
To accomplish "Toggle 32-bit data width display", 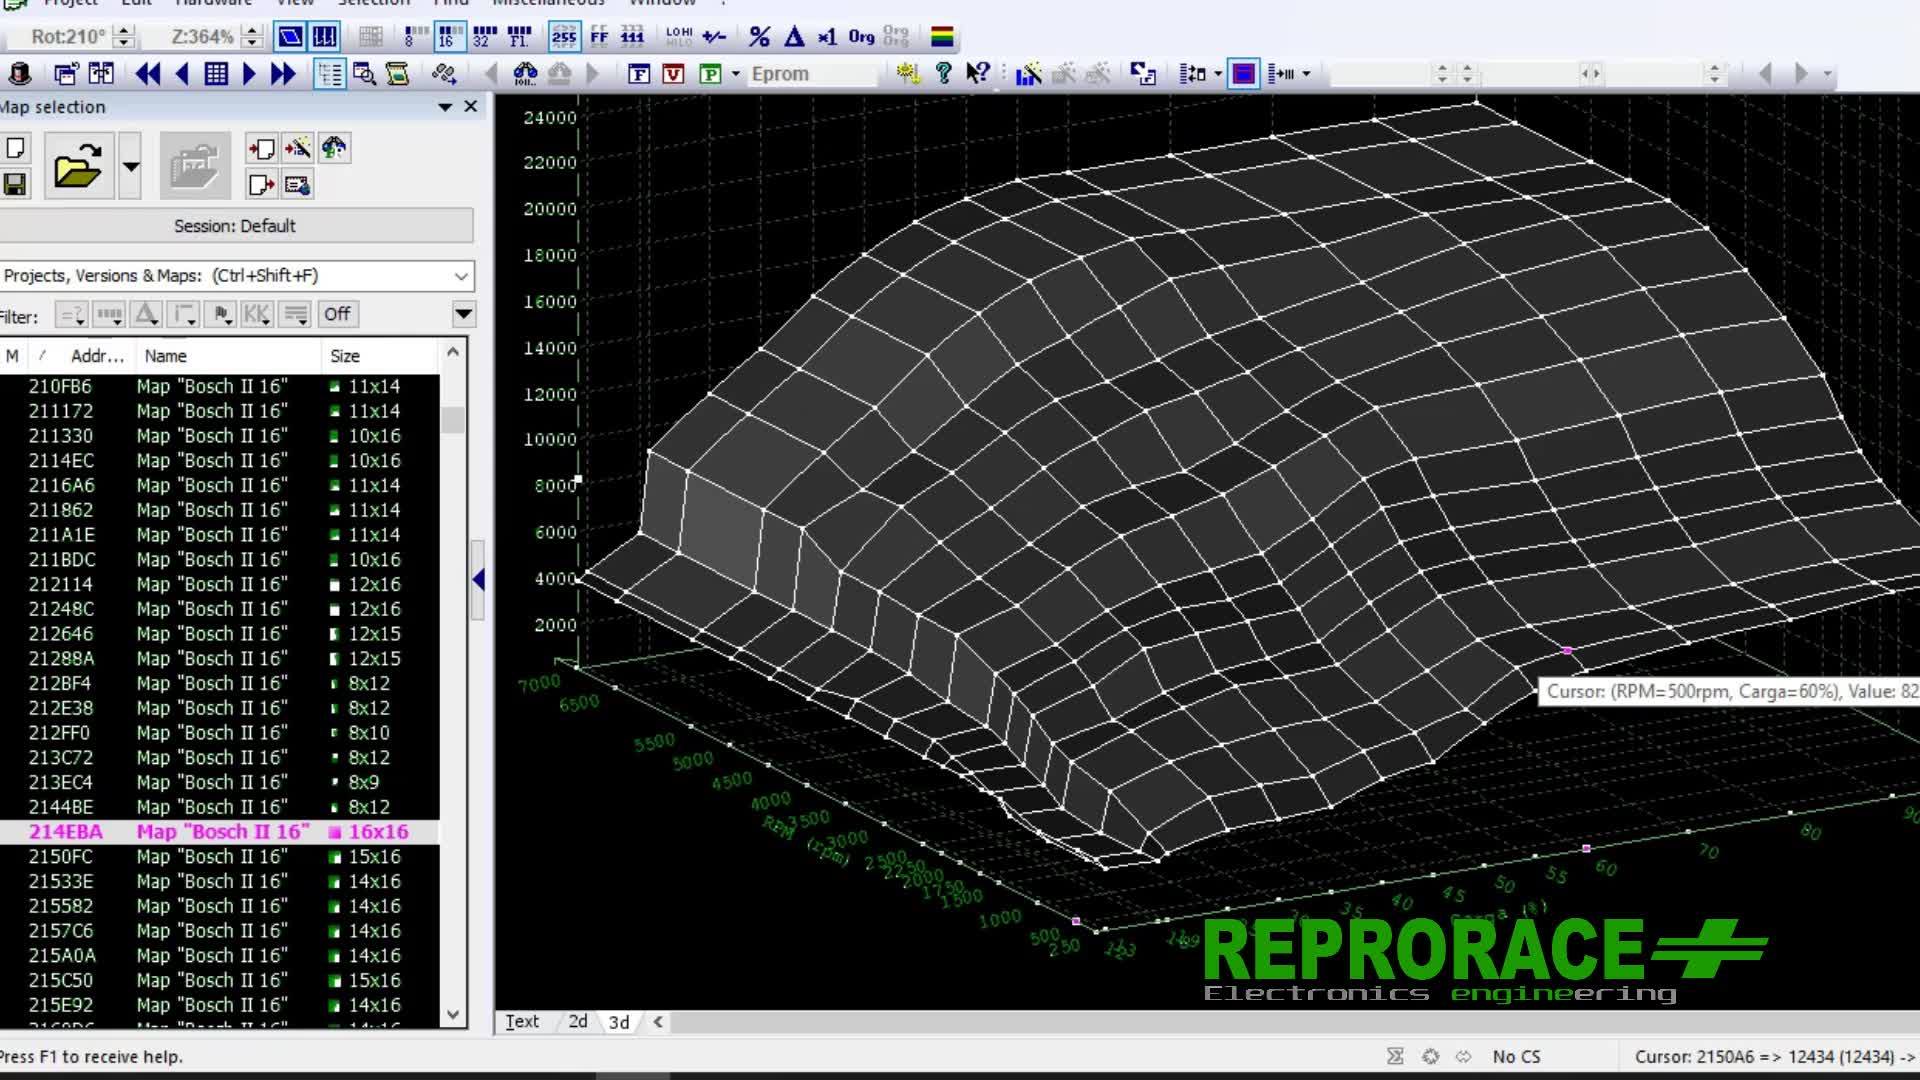I will 484,37.
